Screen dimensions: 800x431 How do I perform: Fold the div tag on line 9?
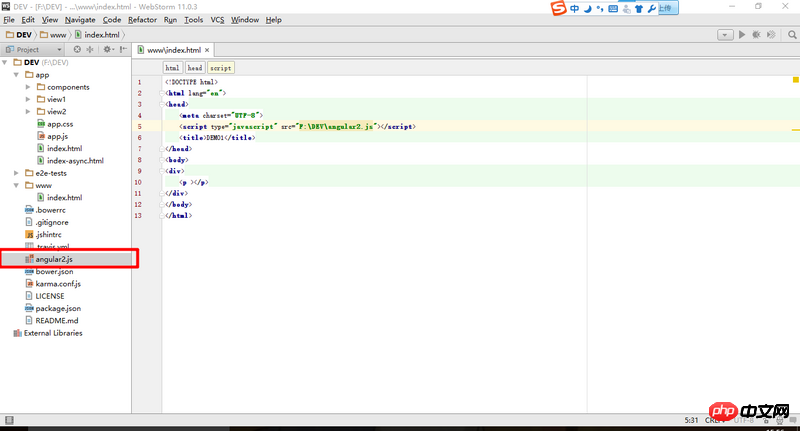click(163, 171)
